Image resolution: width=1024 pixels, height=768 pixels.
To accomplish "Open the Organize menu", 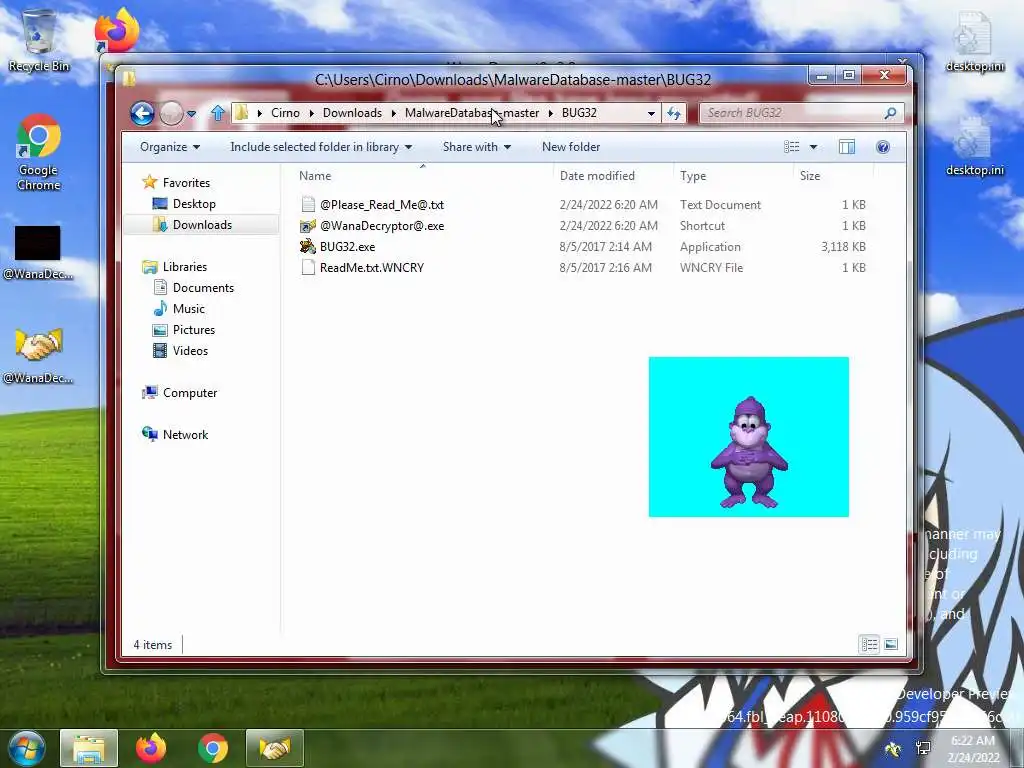I will click(x=170, y=147).
